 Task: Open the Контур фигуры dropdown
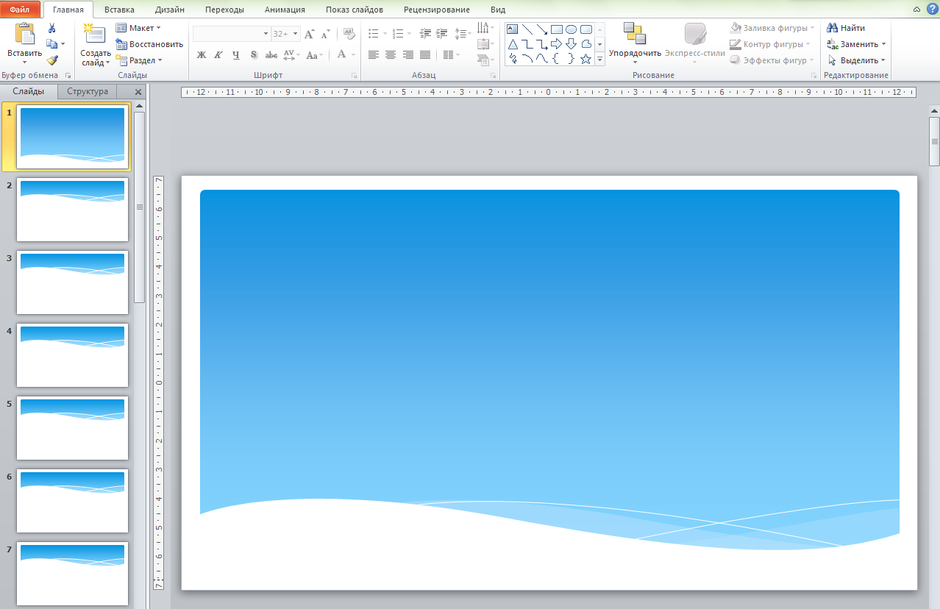(x=770, y=44)
